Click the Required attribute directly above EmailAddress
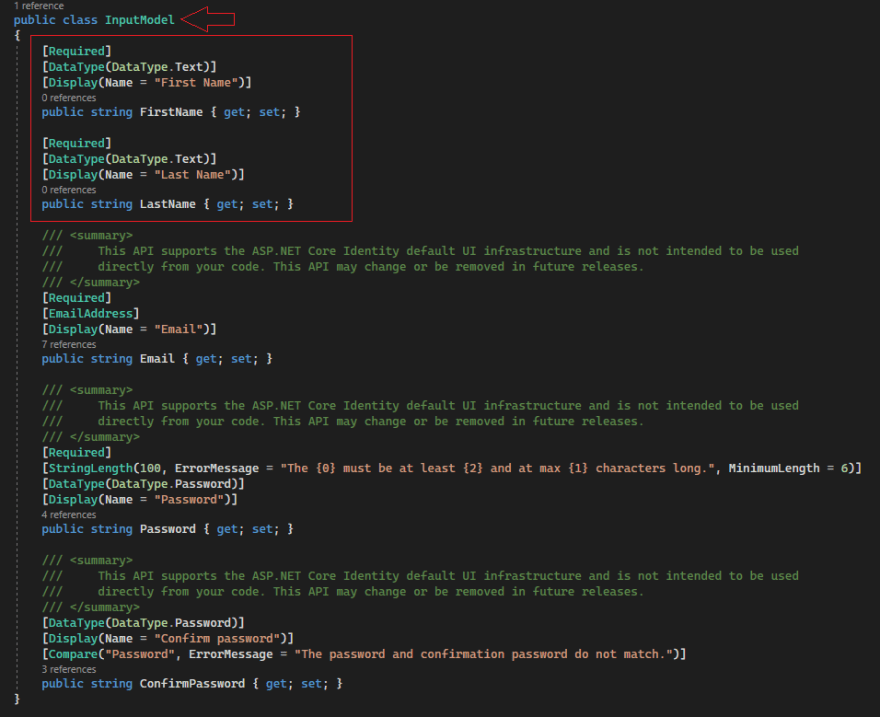This screenshot has height=717, width=880. pos(76,298)
